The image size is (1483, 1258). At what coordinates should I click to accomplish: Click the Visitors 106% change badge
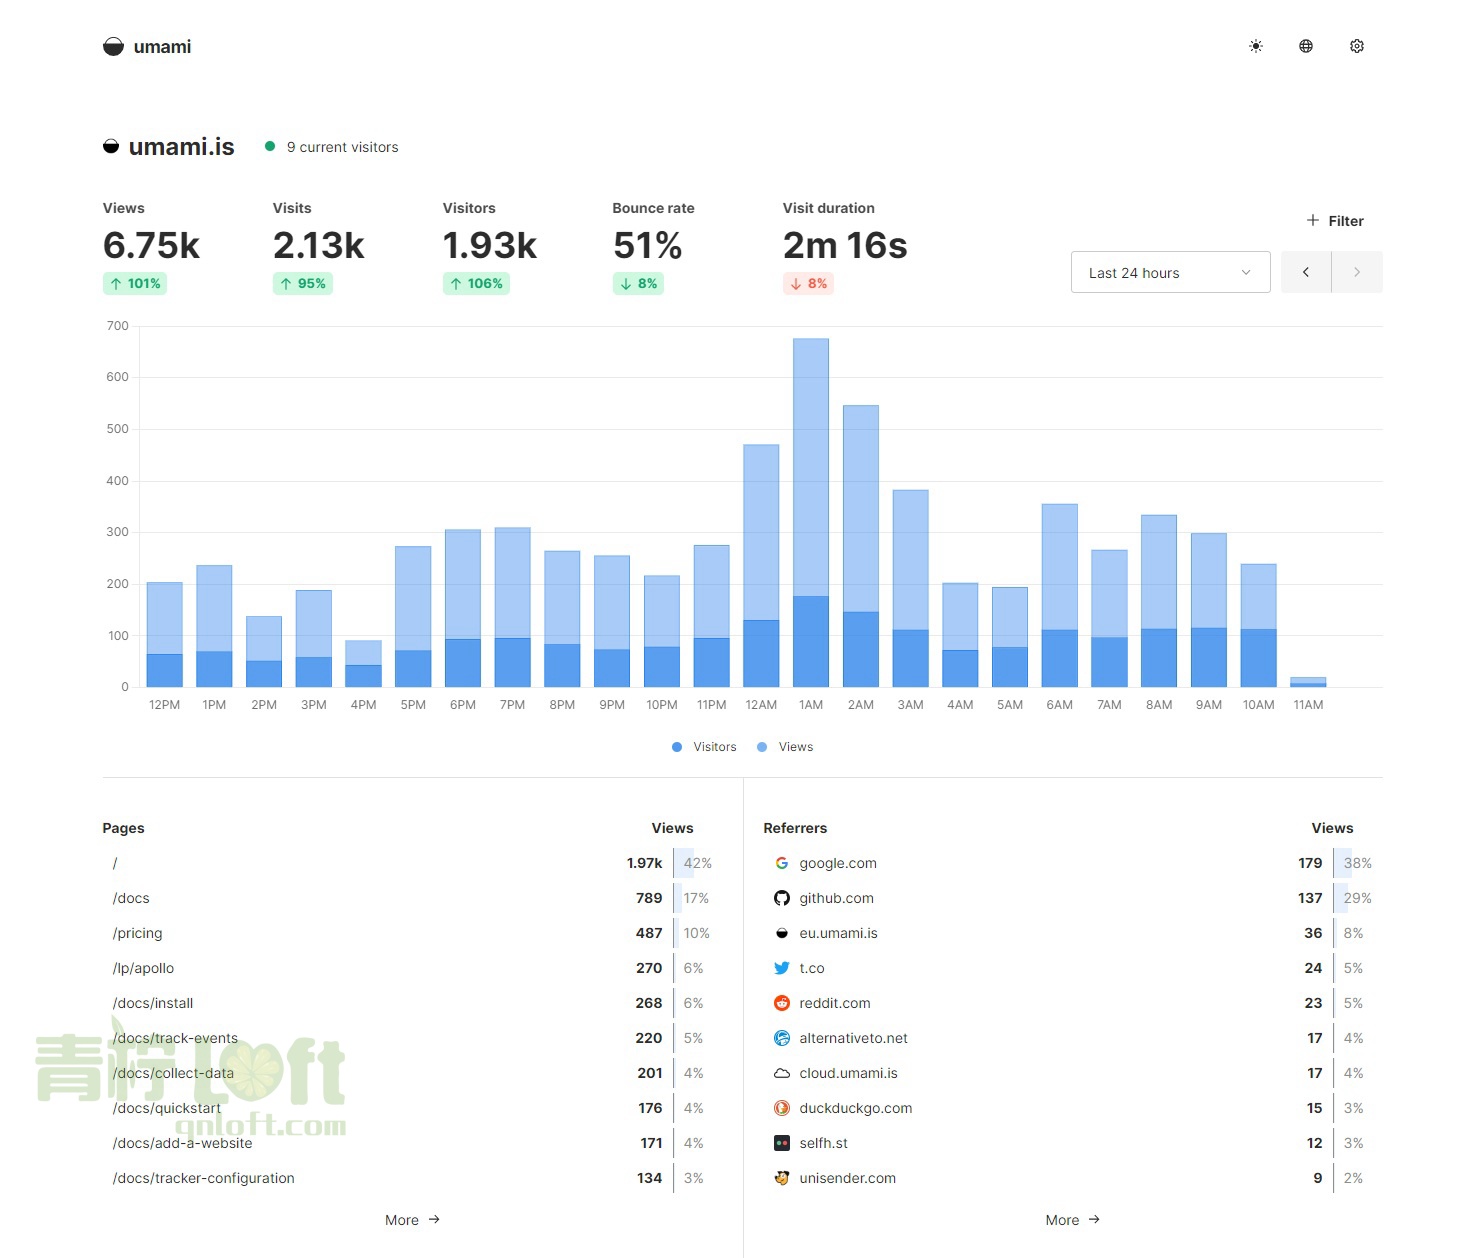[476, 284]
